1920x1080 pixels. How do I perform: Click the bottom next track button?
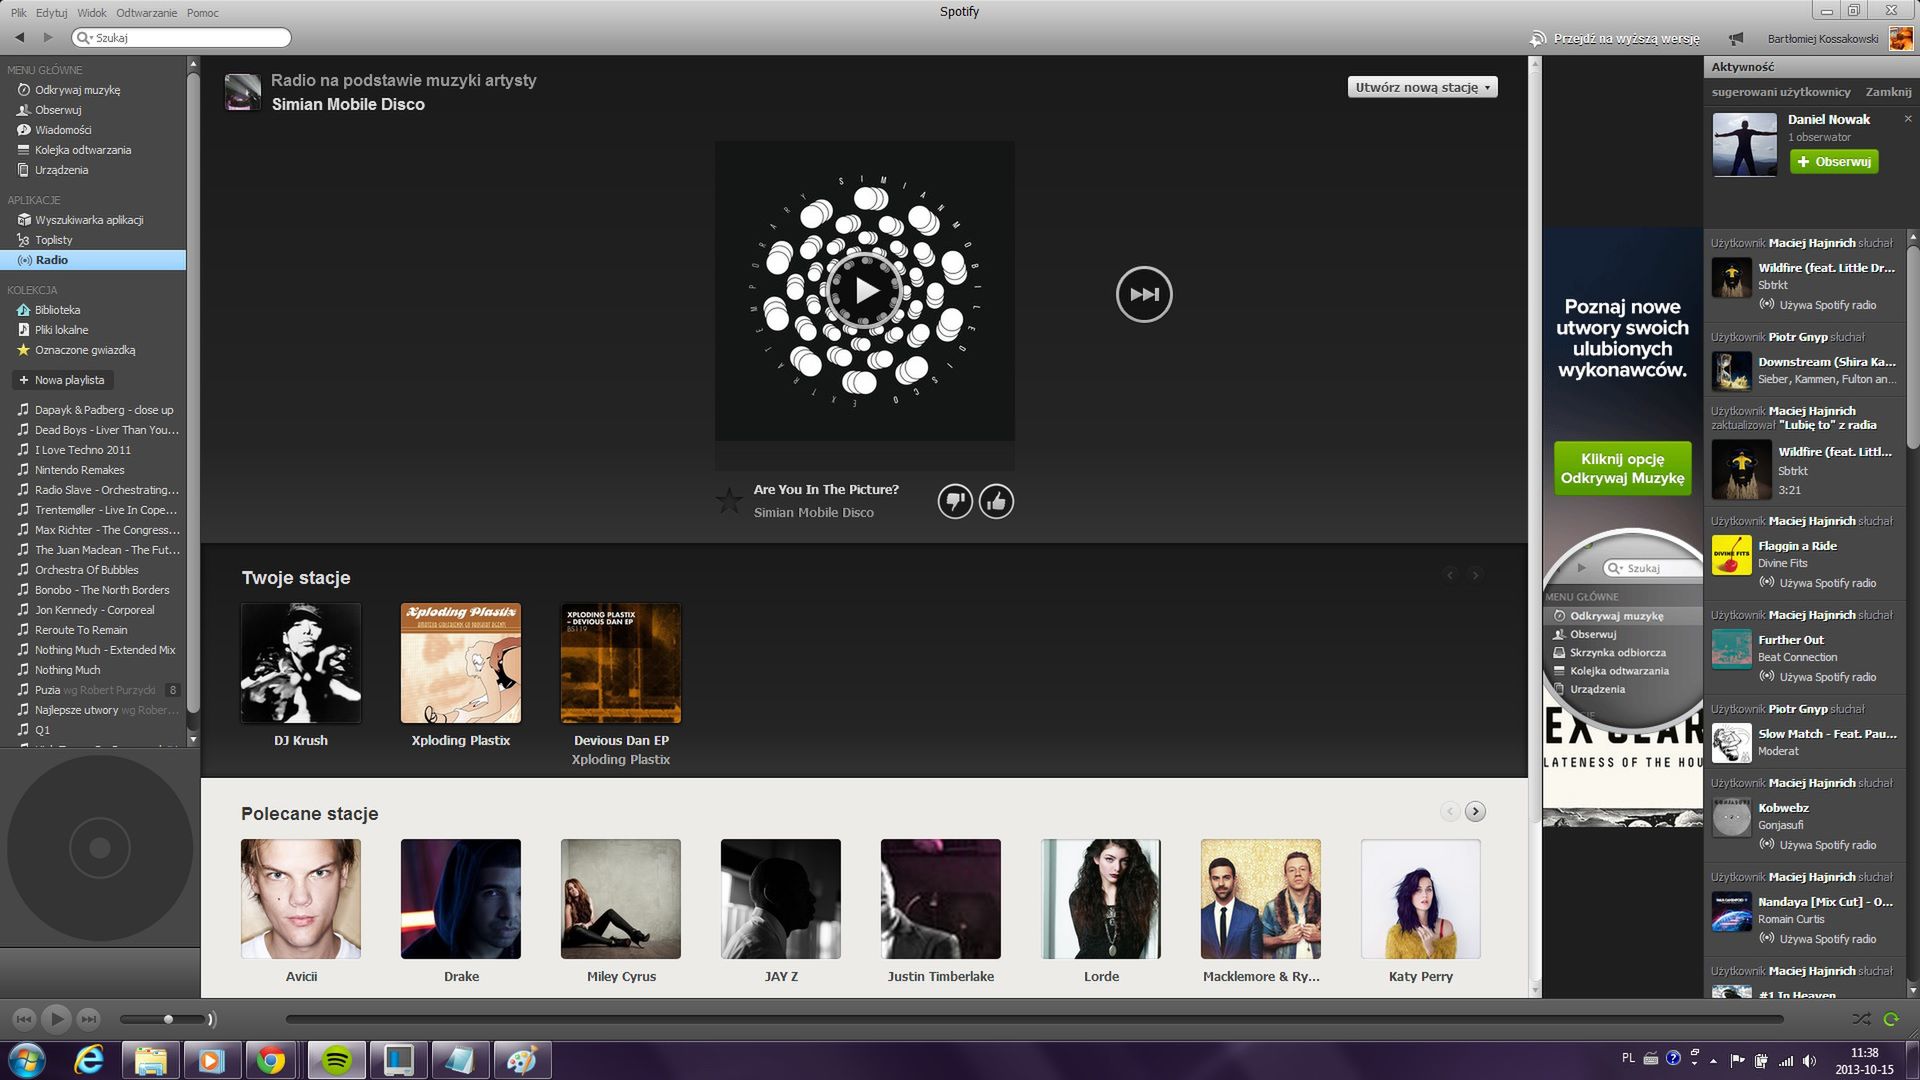point(88,1019)
